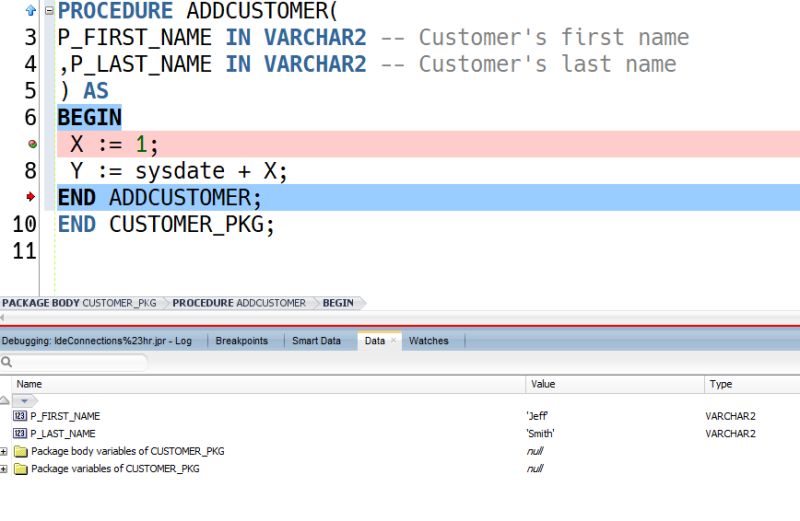The width and height of the screenshot is (800, 521).
Task: Click the PACKAGE BODY CUSTOMER_PKG breadcrumb
Action: (x=80, y=303)
